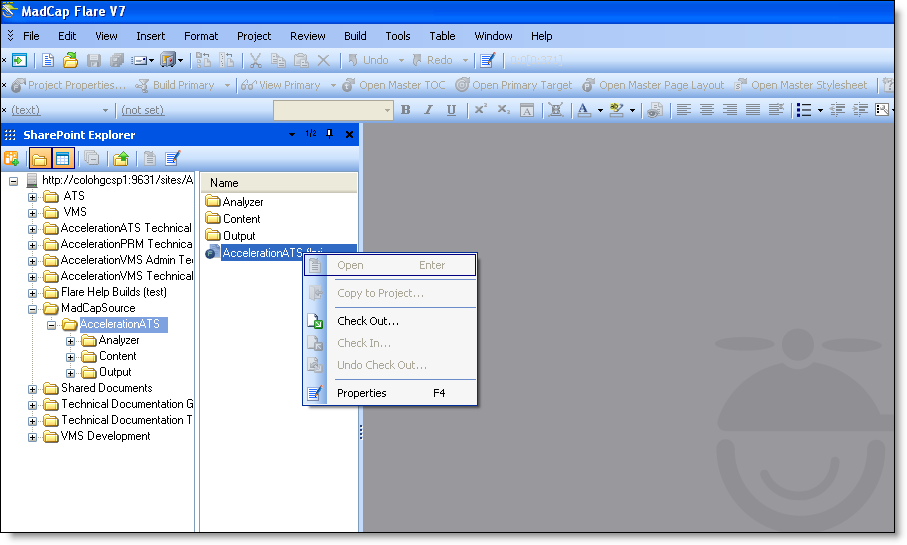
Task: Open project with the open-folder toolbar icon
Action: (x=71, y=60)
